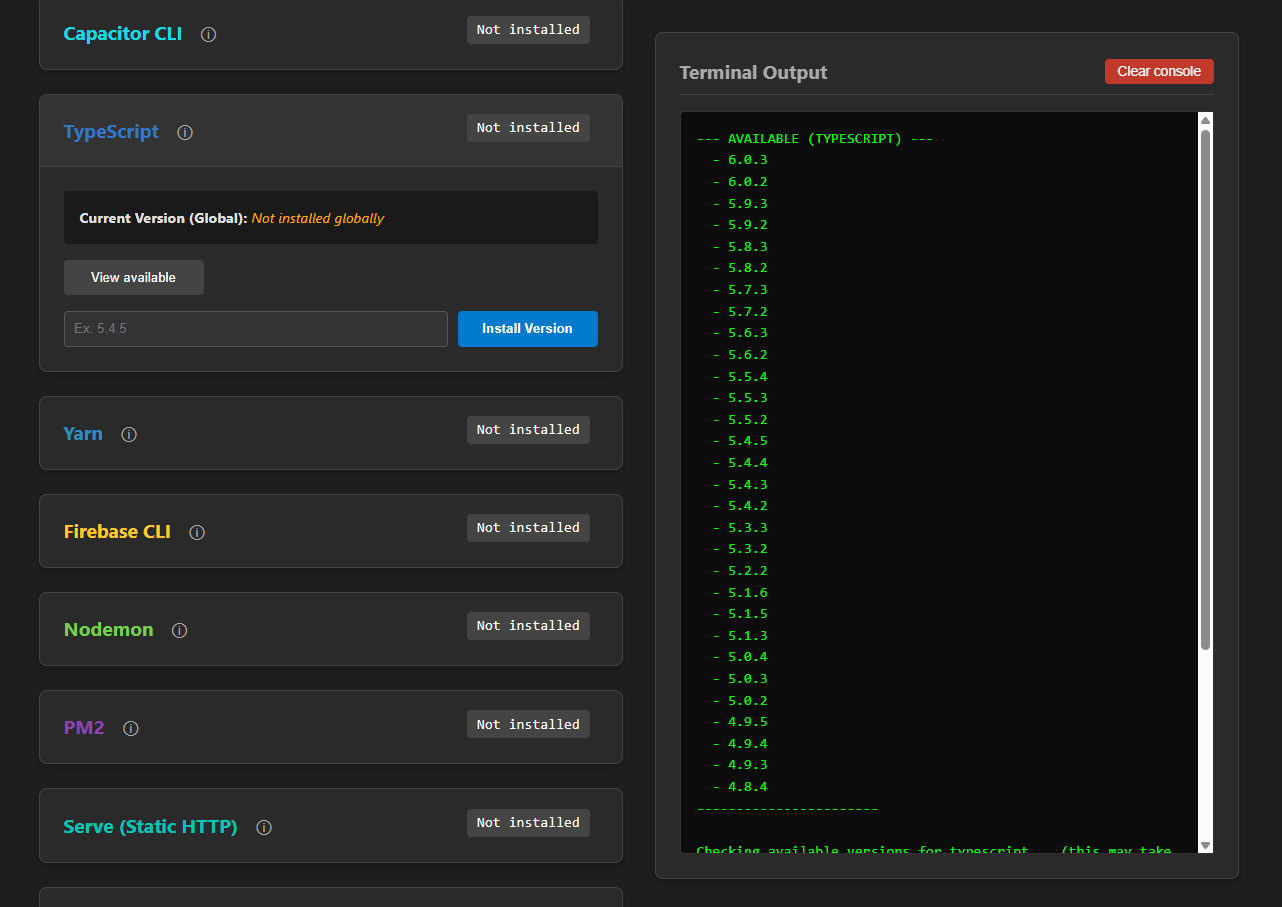Select version 5.9.2 in terminal output
This screenshot has height=907, width=1282.
pyautogui.click(x=747, y=225)
